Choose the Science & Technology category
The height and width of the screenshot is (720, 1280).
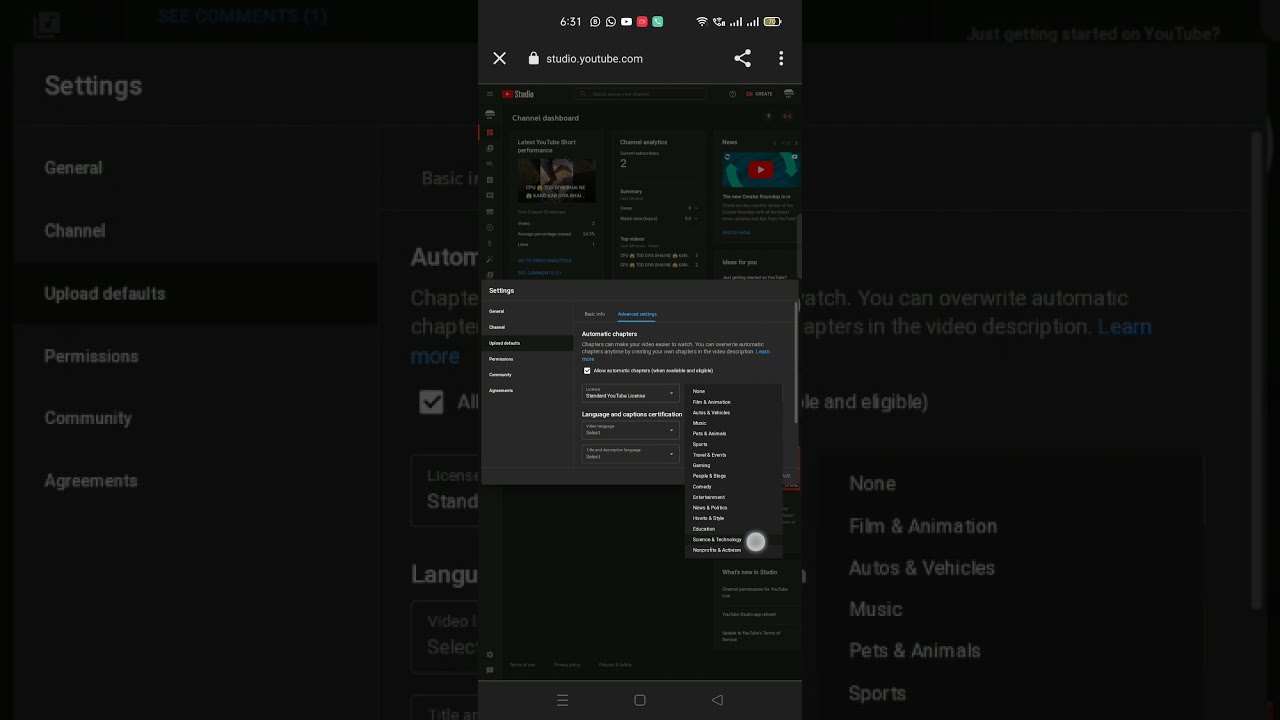[734, 540]
